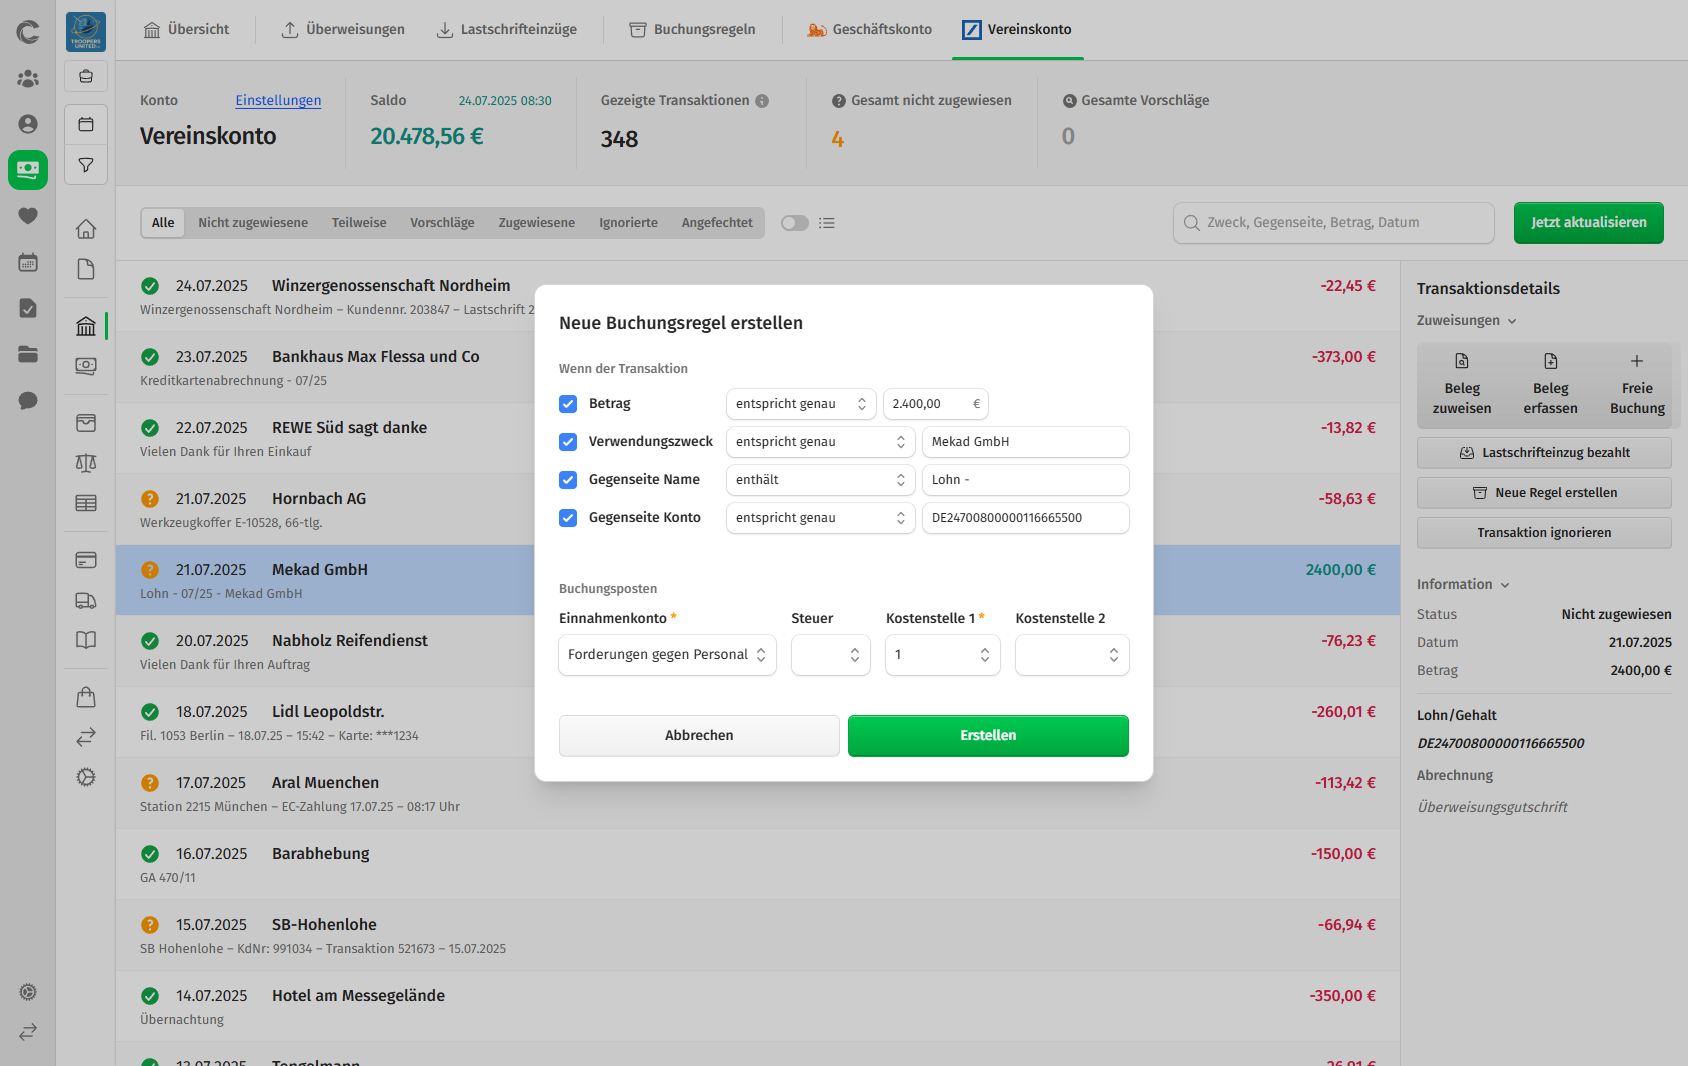
Task: Switch to the Übersicht tab
Action: point(186,30)
